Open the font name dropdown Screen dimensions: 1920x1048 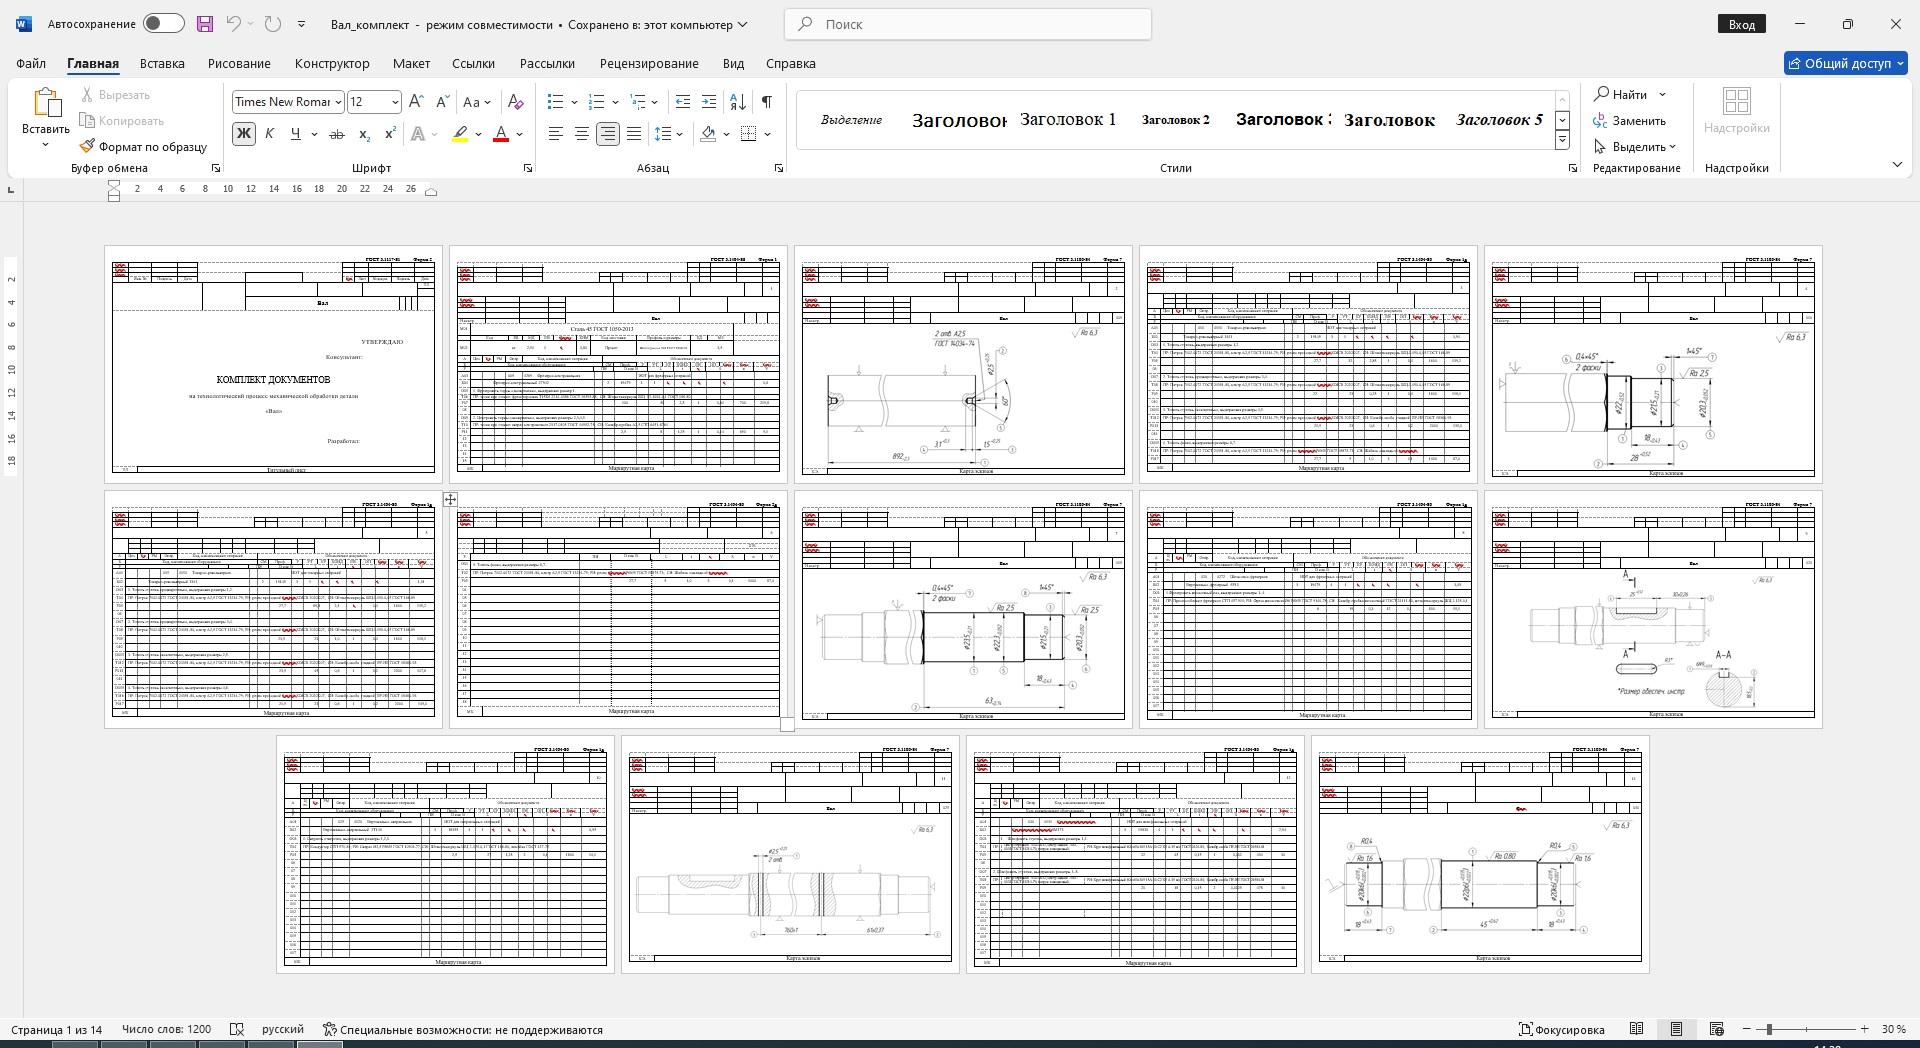339,102
